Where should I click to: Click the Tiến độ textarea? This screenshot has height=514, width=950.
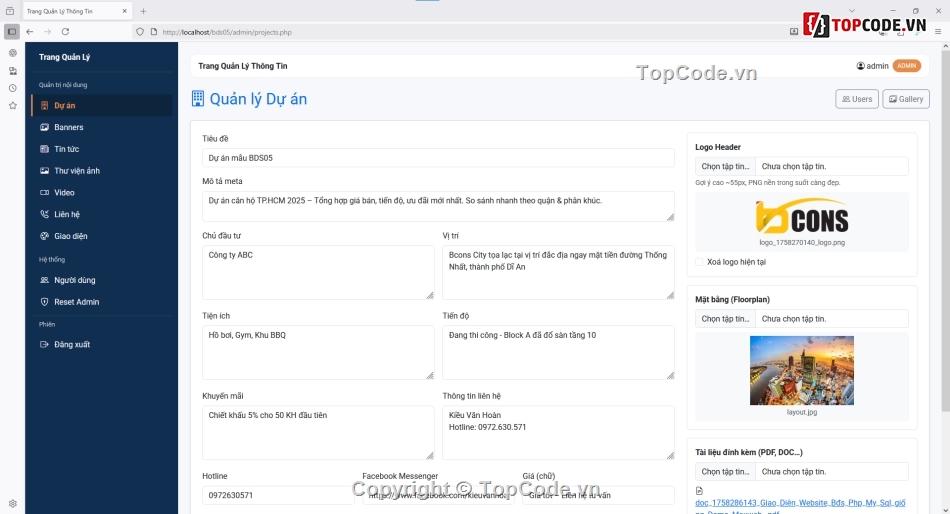pos(558,352)
